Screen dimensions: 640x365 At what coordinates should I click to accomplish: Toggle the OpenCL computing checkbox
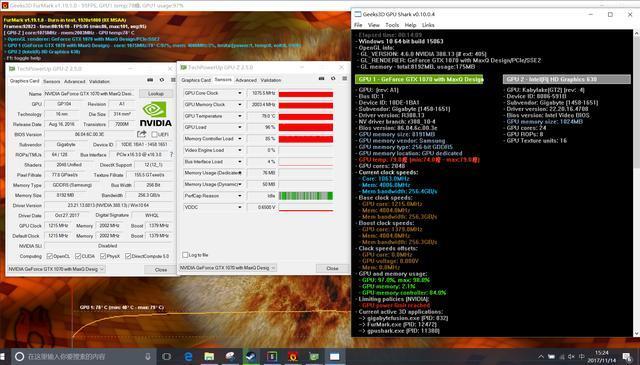[x=50, y=256]
